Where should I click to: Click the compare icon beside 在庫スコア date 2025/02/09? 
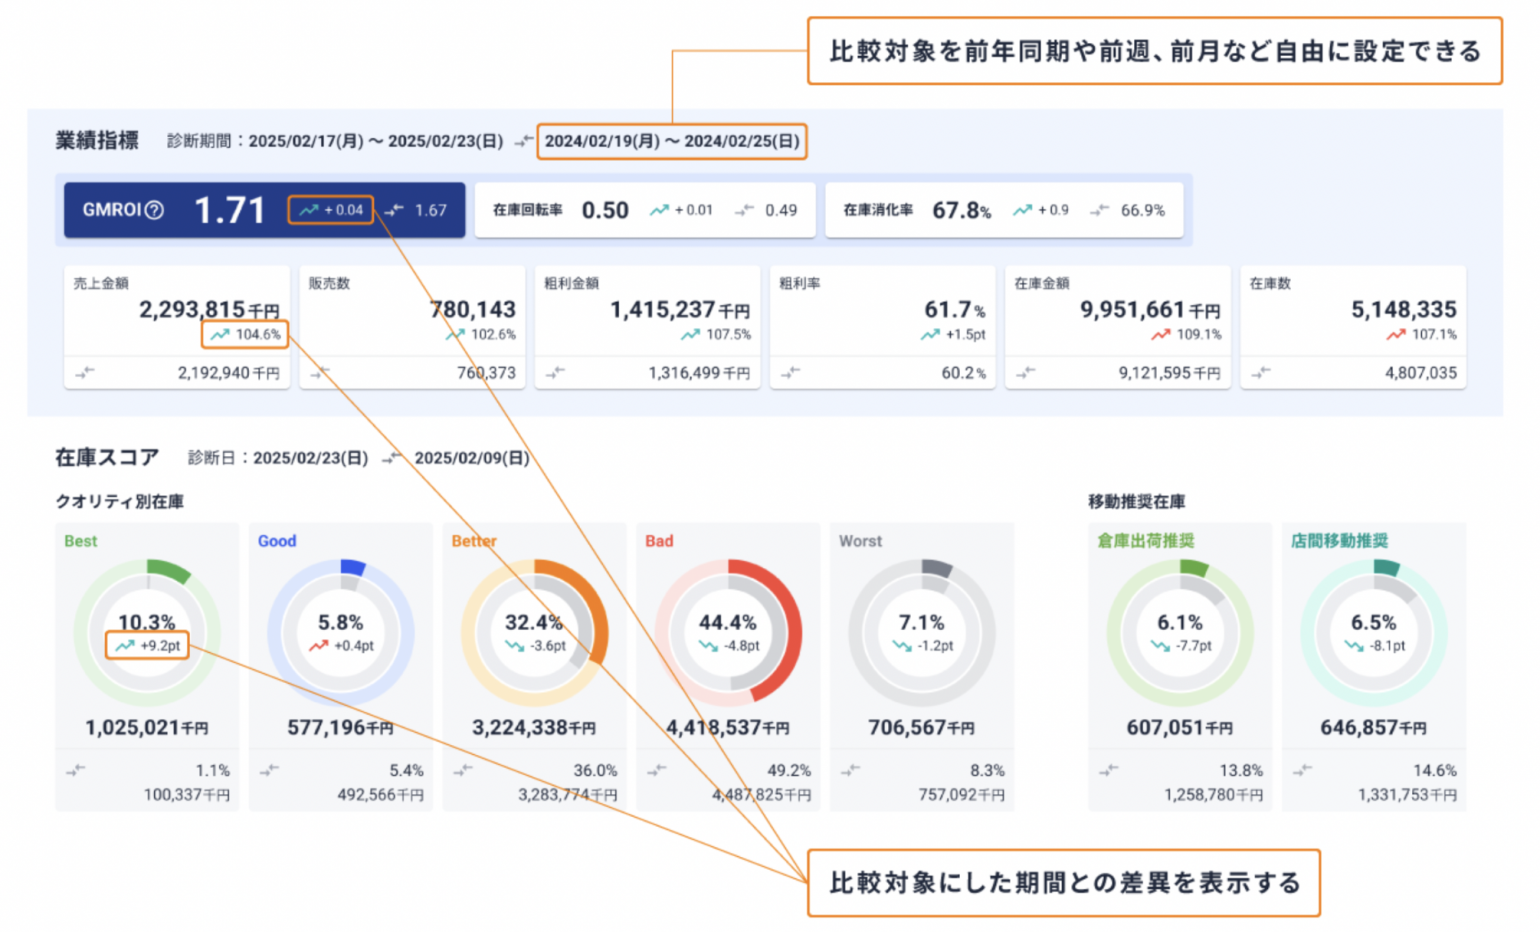coord(391,458)
